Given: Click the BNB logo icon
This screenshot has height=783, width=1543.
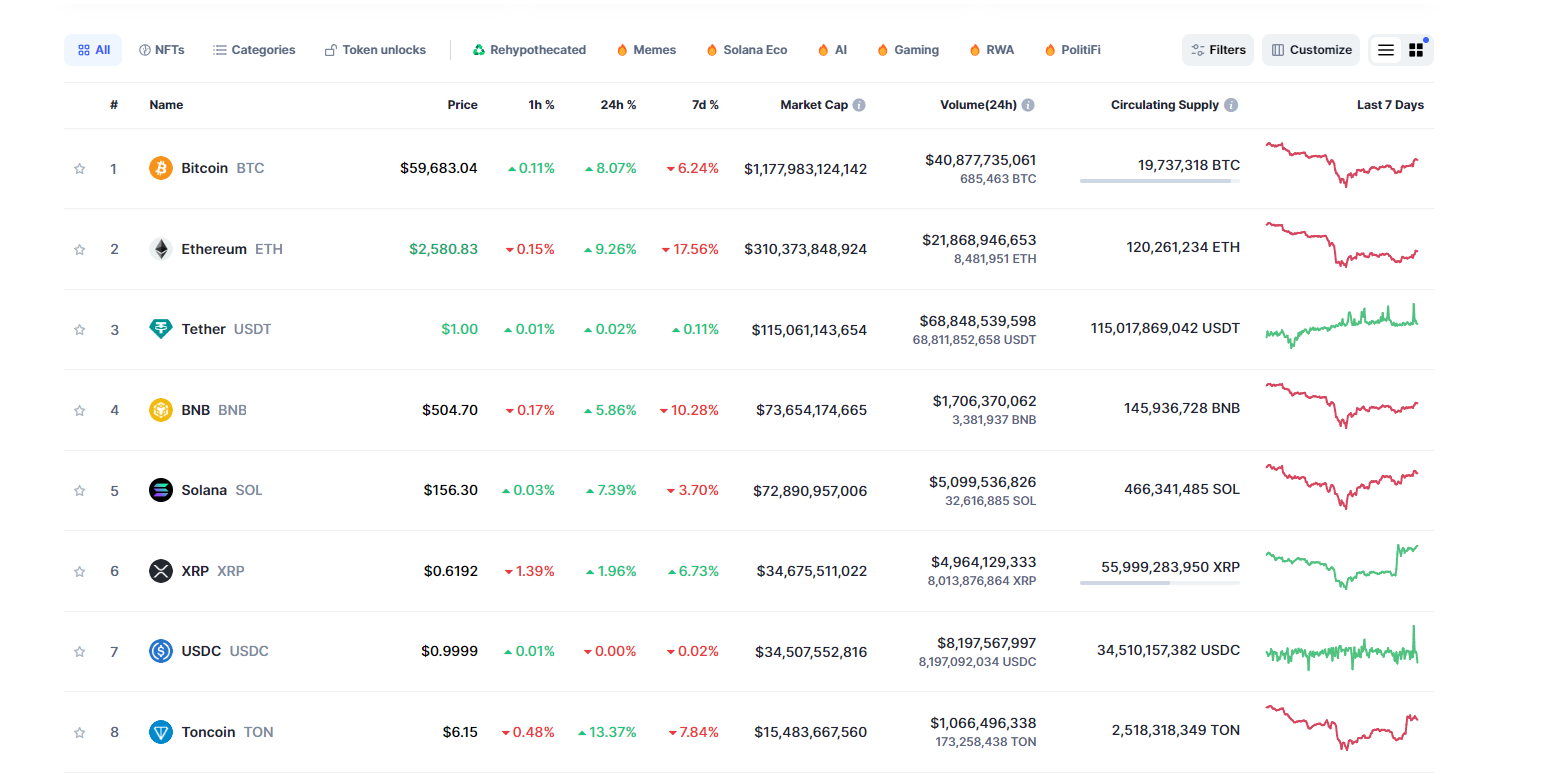Looking at the screenshot, I should point(161,410).
